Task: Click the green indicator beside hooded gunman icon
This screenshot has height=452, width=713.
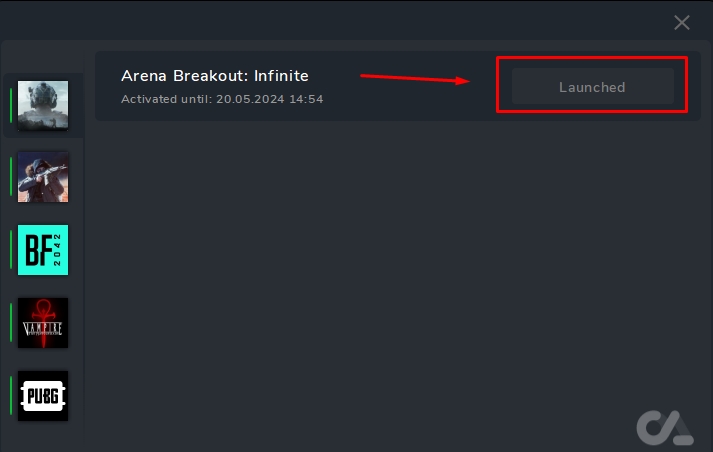Action: pyautogui.click(x=11, y=177)
